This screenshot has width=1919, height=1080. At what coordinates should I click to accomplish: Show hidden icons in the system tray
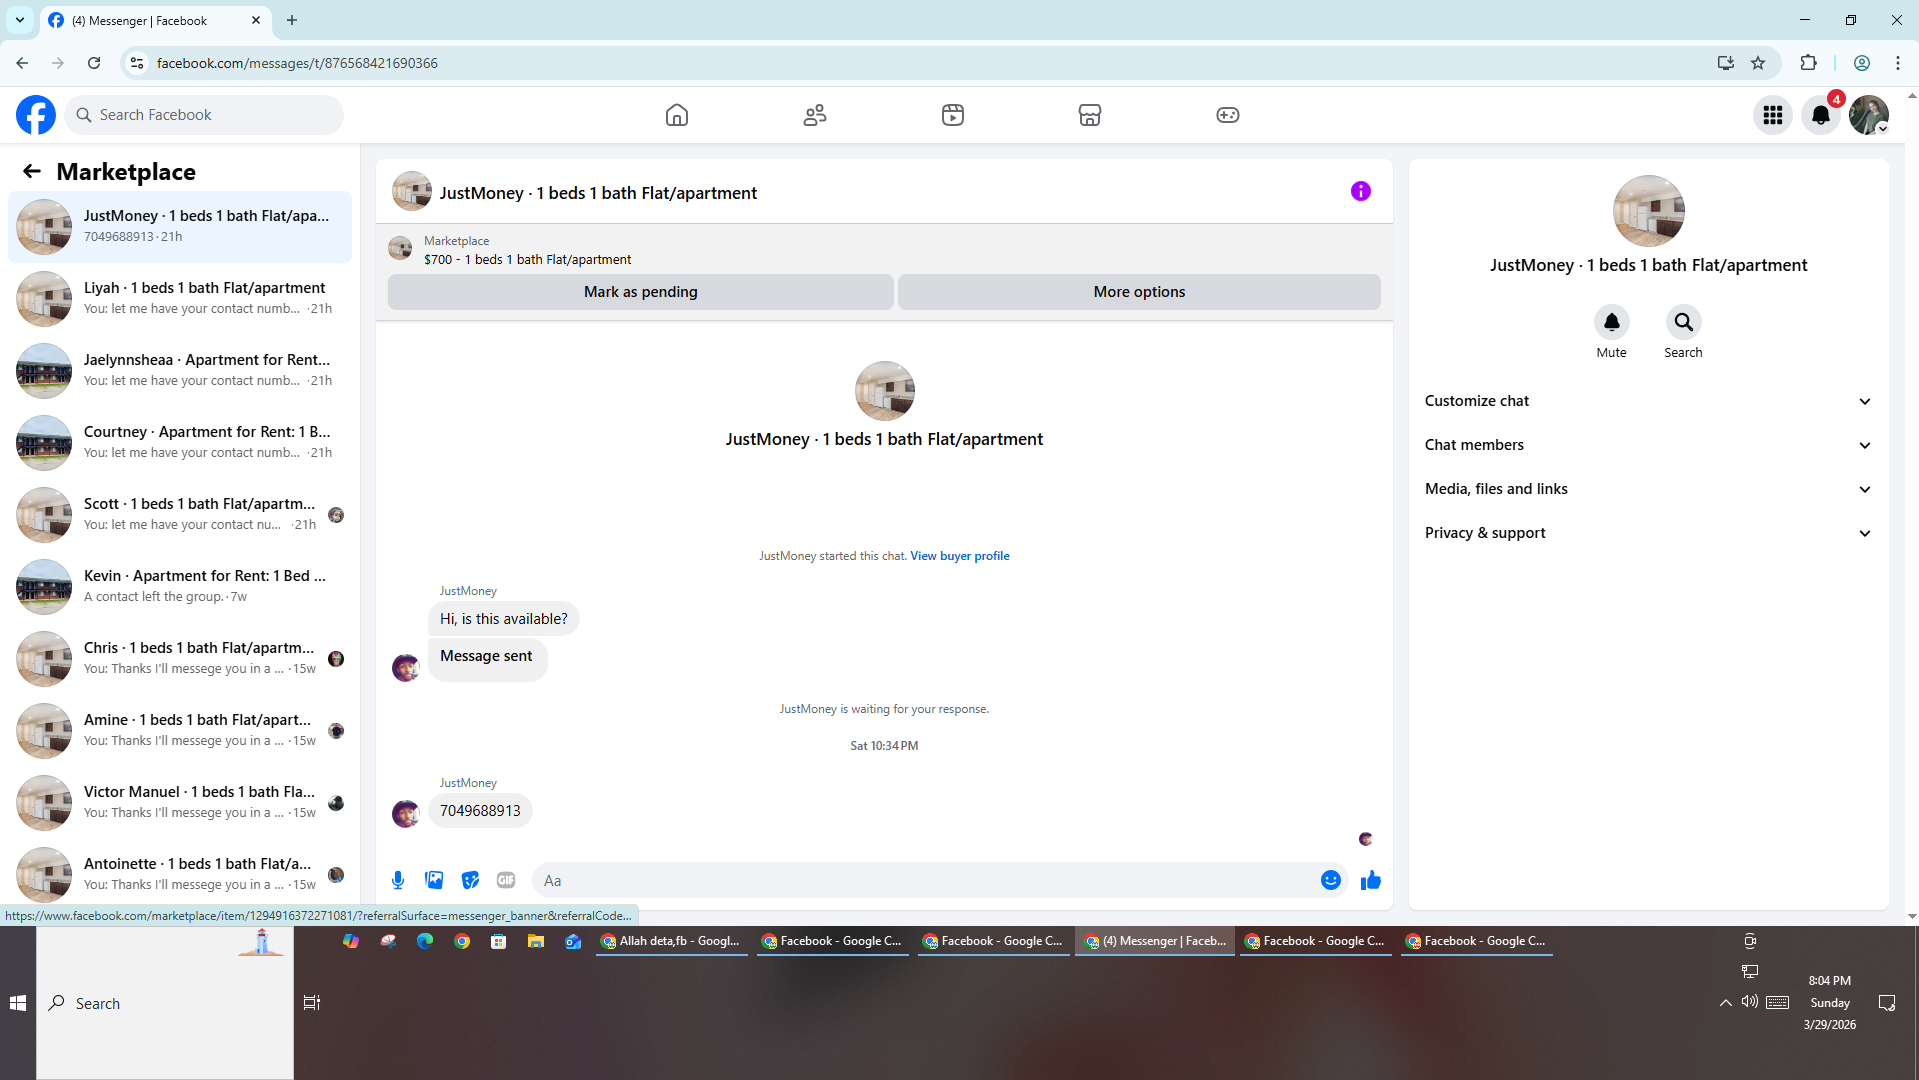point(1726,1003)
